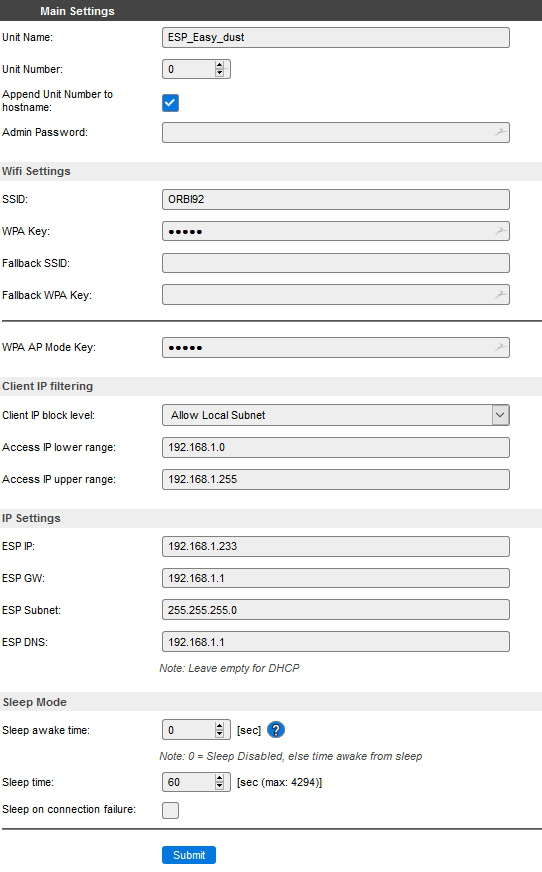Screen dimensions: 542x872
Task: Expand the Allow Local Subnet dropdown arrow
Action: pyautogui.click(x=500, y=415)
